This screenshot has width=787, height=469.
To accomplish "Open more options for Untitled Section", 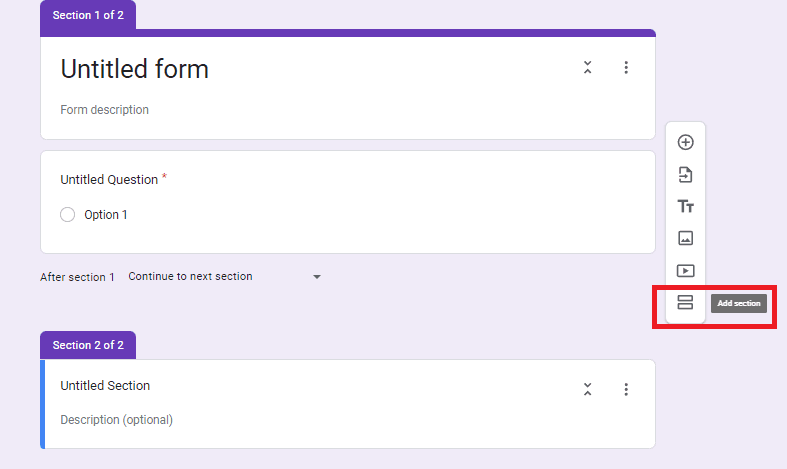I will (626, 389).
